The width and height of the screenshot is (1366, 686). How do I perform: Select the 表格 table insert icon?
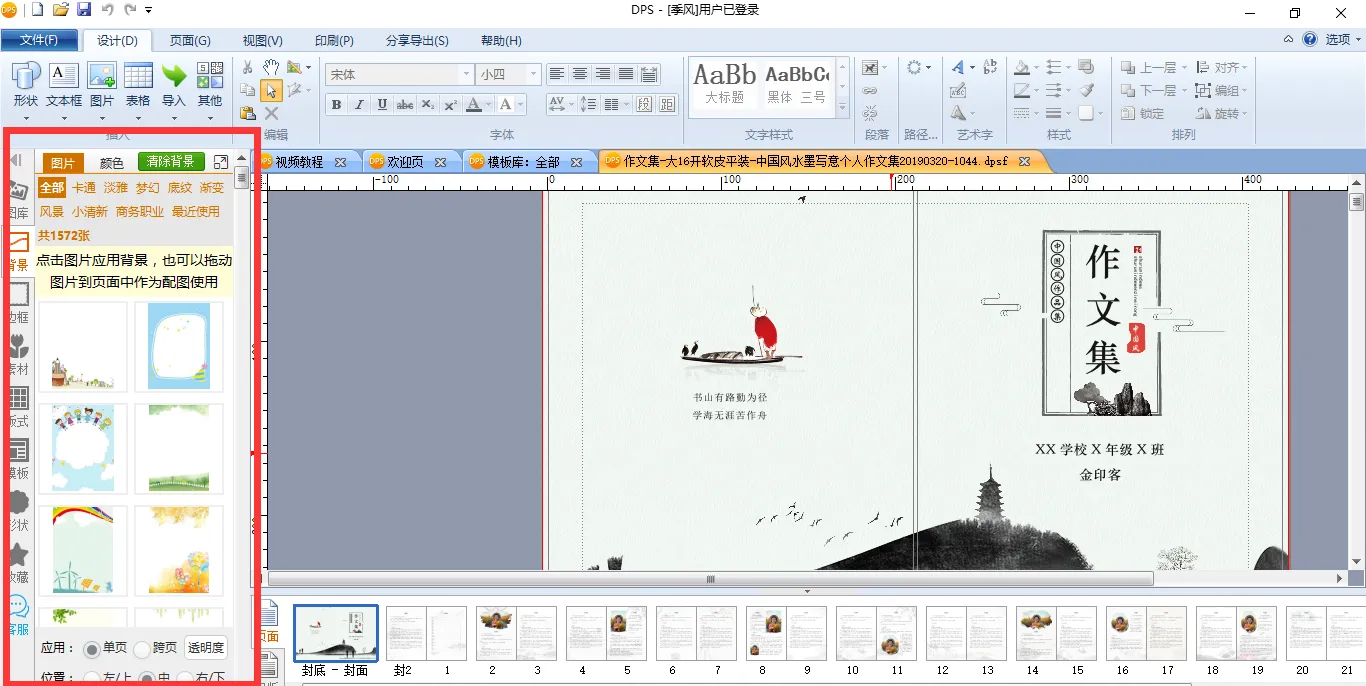(138, 78)
